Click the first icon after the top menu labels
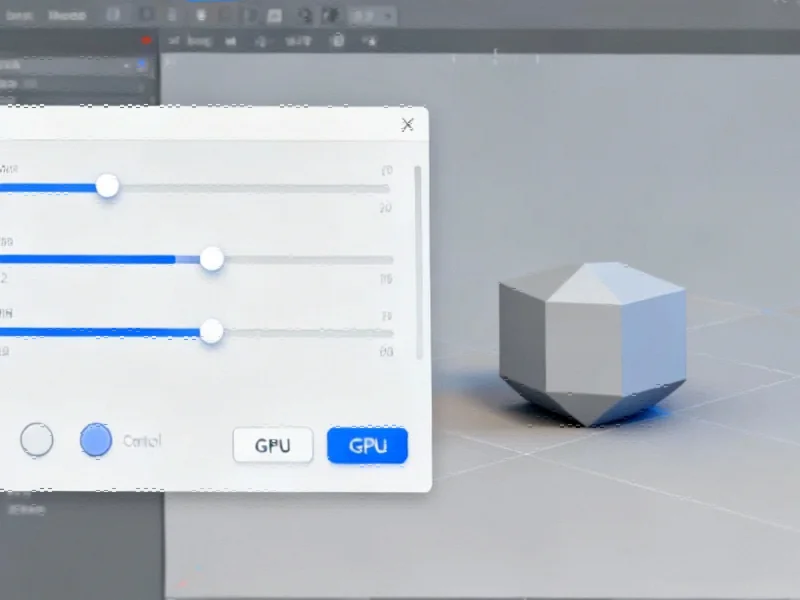Viewport: 800px width, 600px height. [x=115, y=15]
